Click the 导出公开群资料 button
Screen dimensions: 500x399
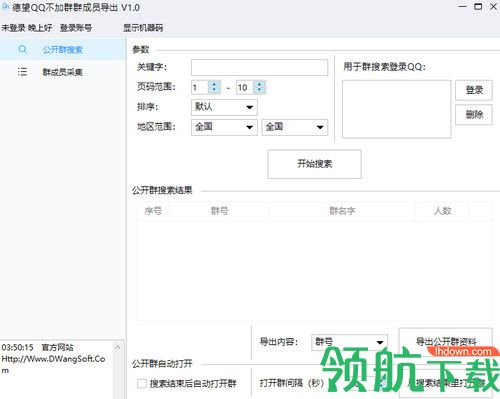[x=446, y=341]
